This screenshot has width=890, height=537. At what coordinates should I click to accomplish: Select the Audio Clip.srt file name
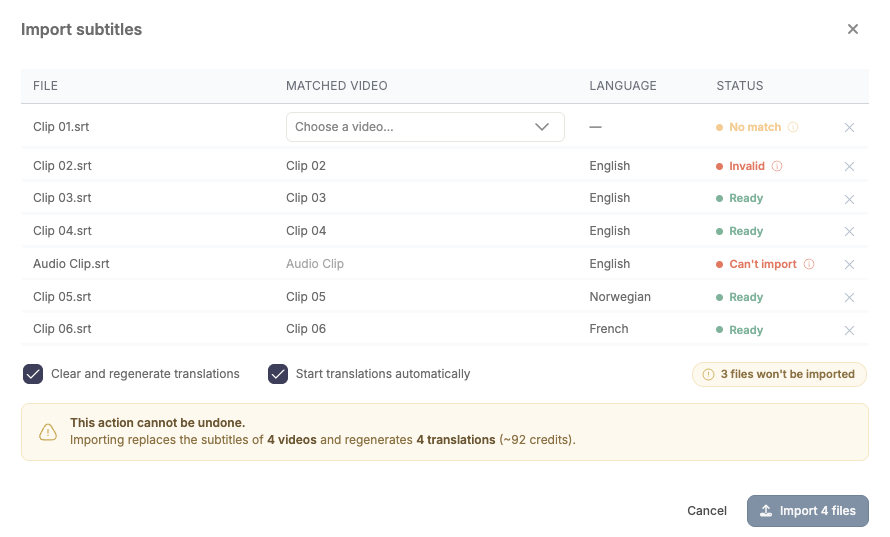(x=72, y=264)
